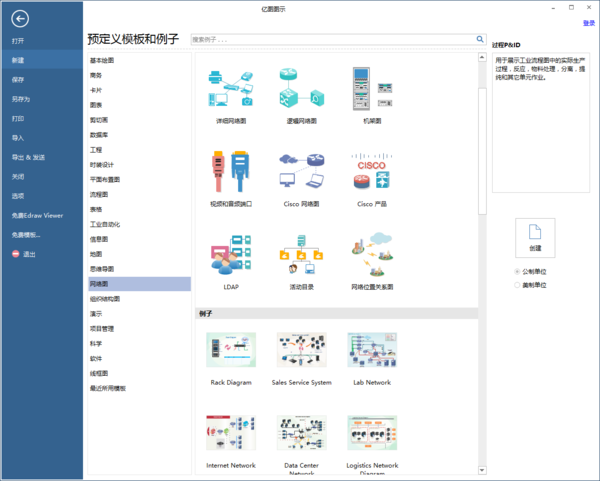Open the Rack Diagram example thumbnail
The height and width of the screenshot is (481, 600).
[231, 350]
